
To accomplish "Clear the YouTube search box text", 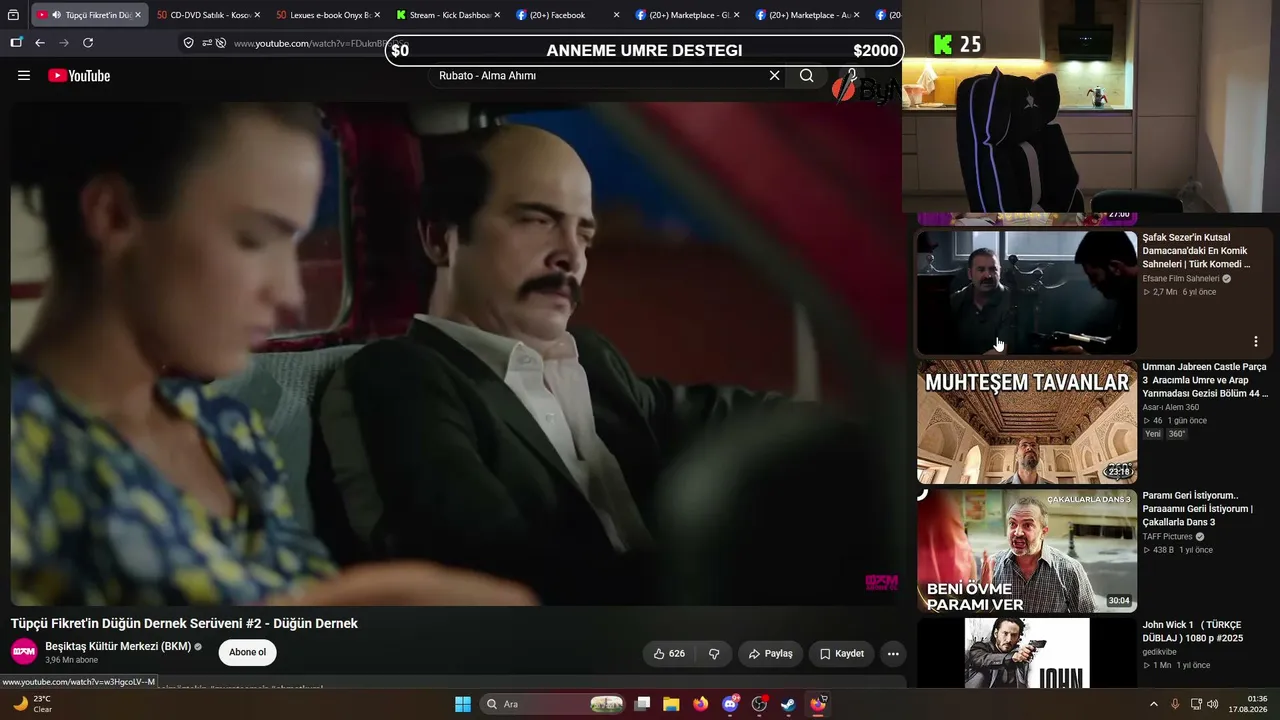I will click(774, 76).
